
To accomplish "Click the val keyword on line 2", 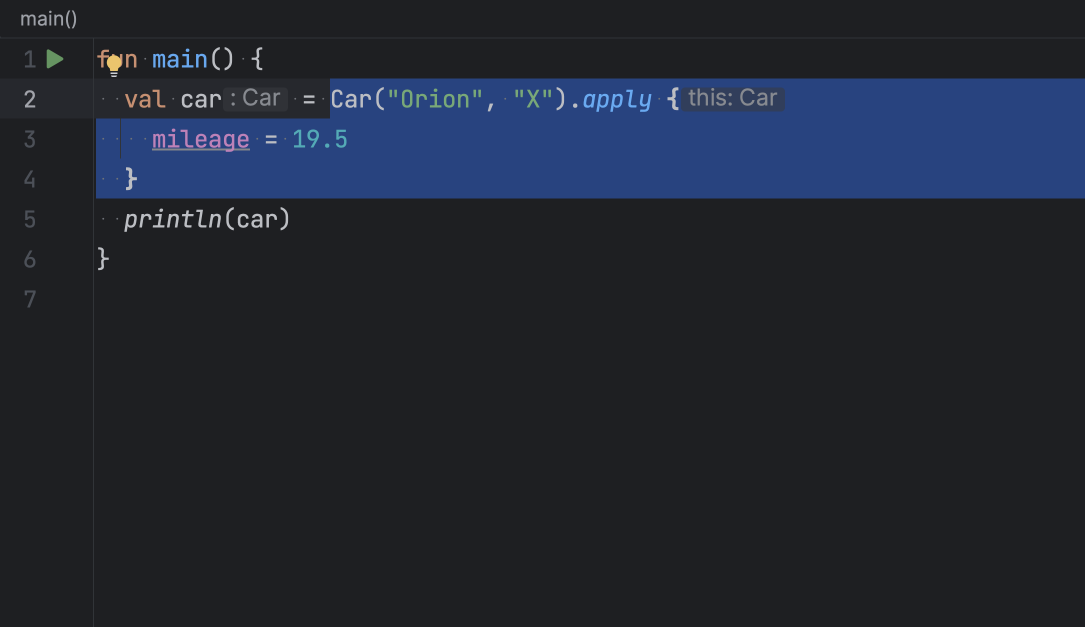I will point(145,99).
